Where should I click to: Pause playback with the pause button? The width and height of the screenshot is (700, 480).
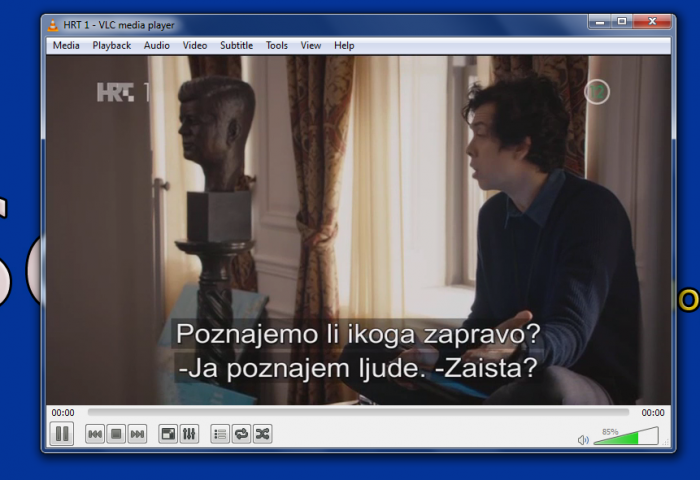(x=62, y=434)
